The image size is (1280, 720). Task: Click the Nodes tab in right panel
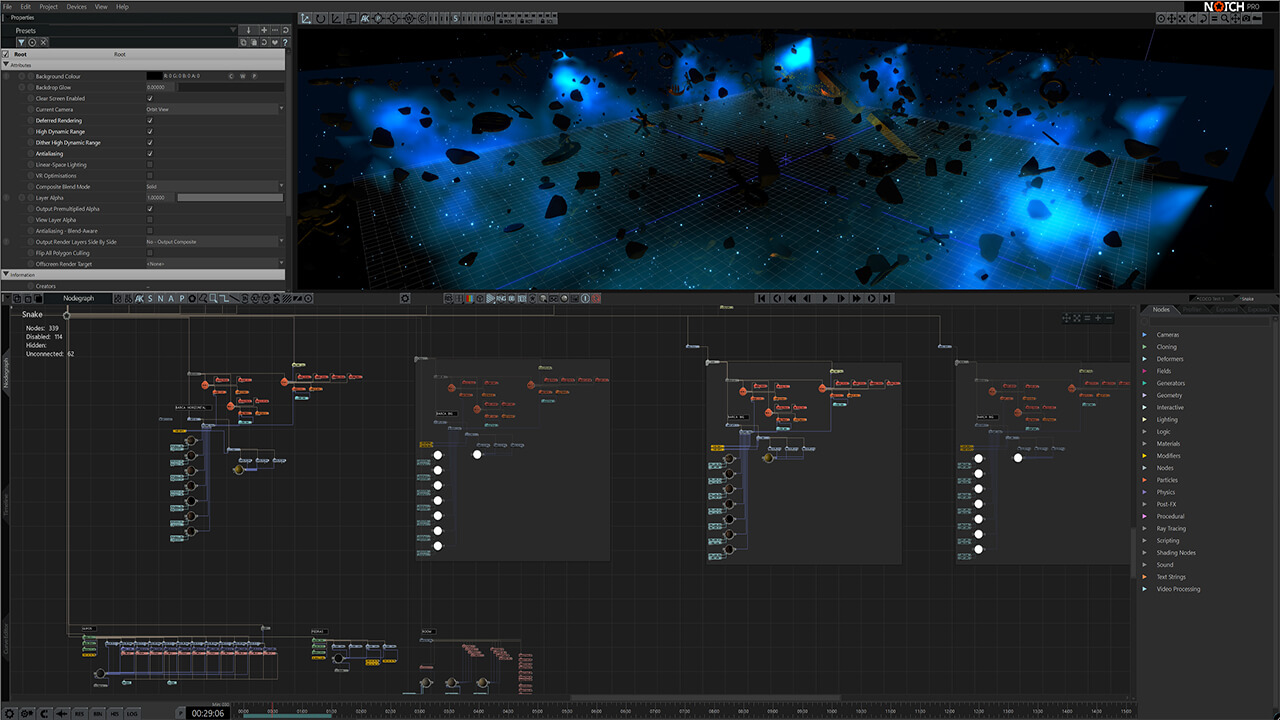point(1161,310)
